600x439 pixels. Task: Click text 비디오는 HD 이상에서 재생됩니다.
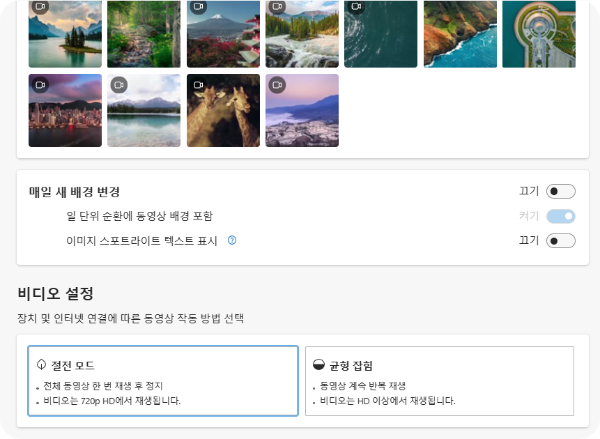[388, 401]
